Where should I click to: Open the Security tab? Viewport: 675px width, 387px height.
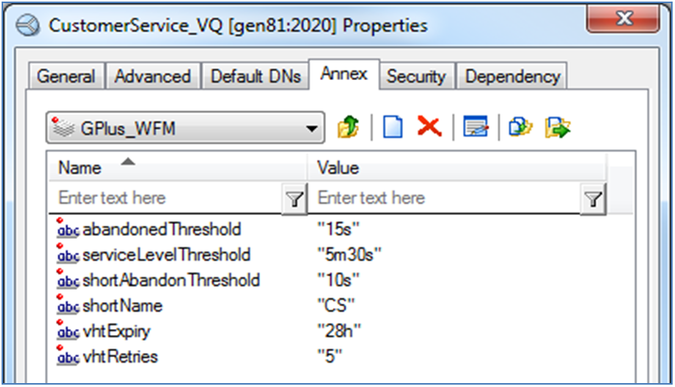point(416,76)
